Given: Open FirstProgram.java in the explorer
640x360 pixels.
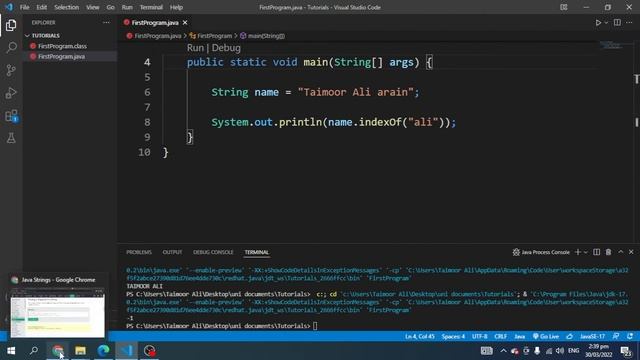Looking at the screenshot, I should (x=61, y=56).
